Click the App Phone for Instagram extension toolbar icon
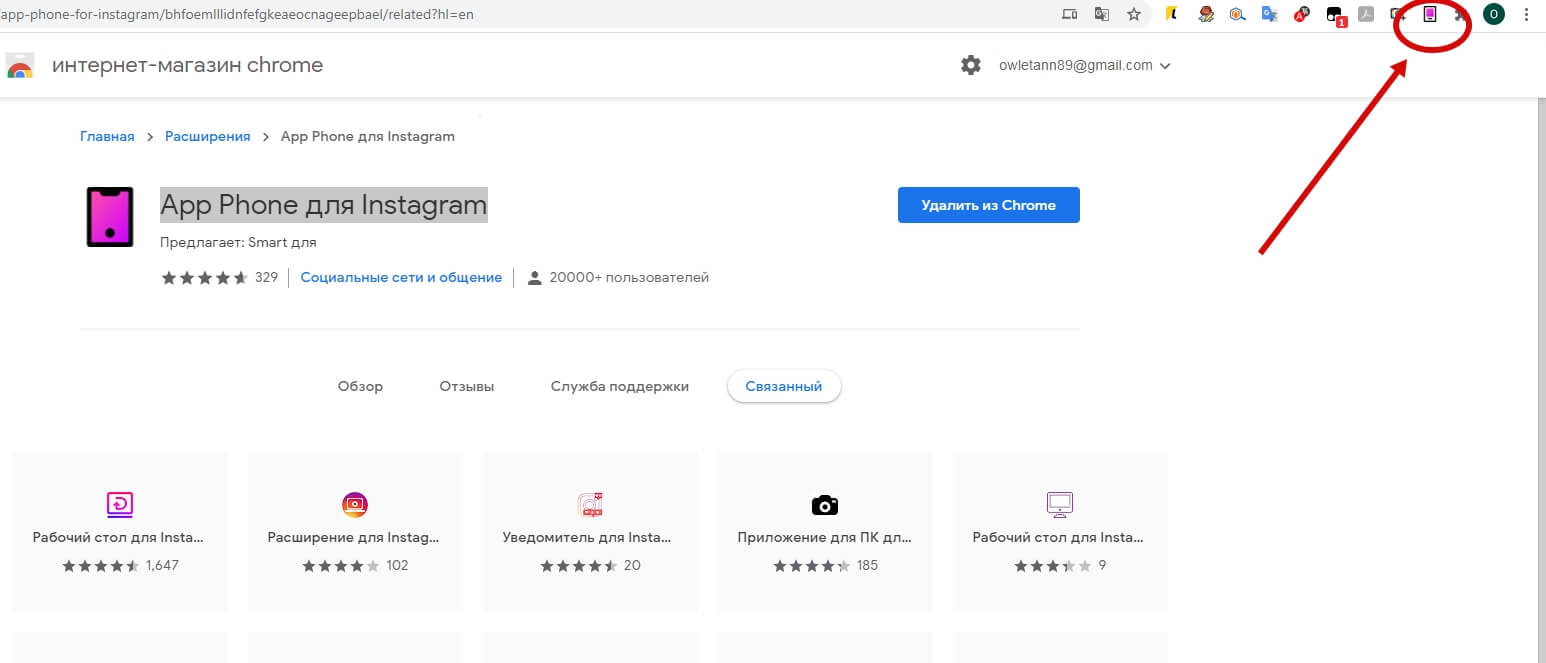 click(1430, 14)
